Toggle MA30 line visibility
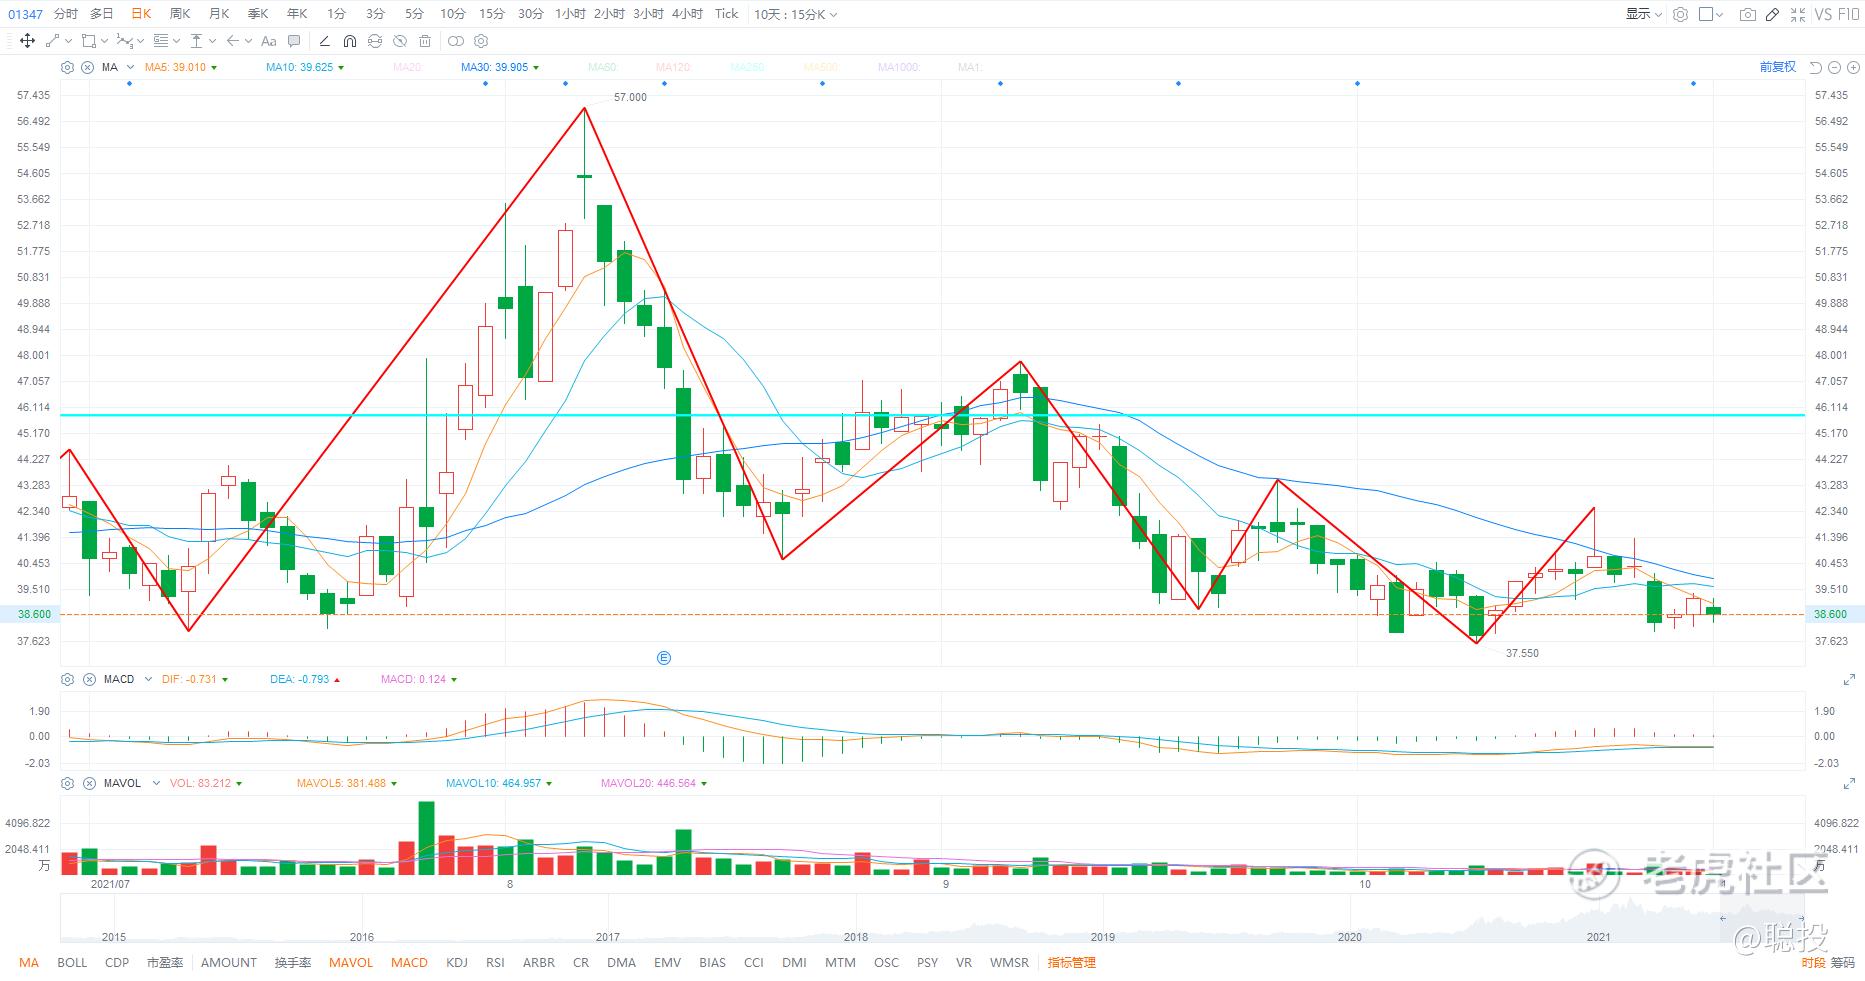1865x981 pixels. [500, 67]
